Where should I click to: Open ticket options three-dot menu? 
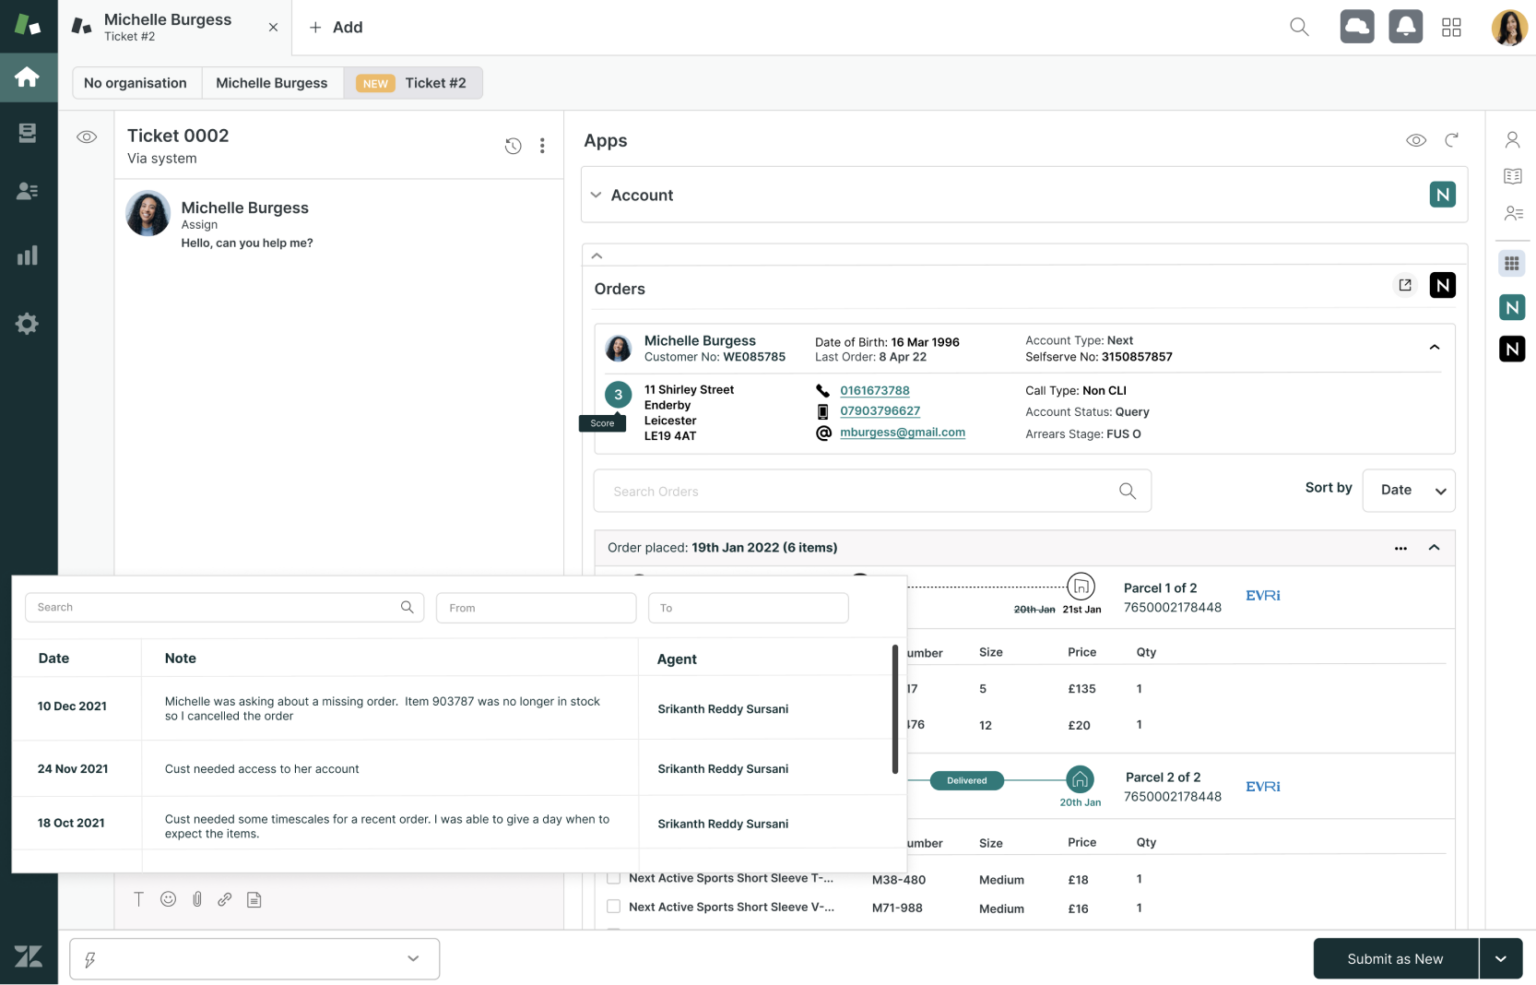coord(542,146)
